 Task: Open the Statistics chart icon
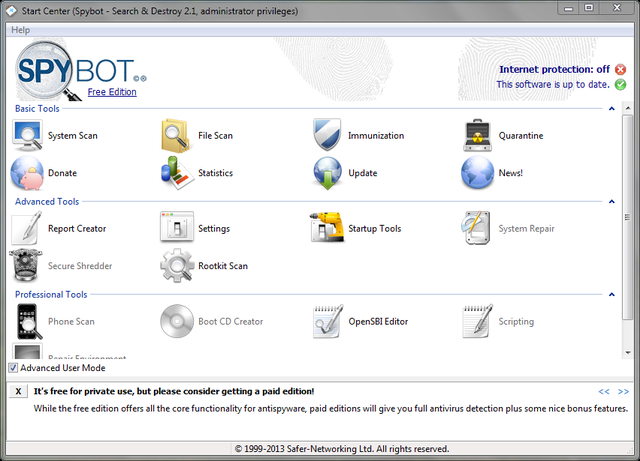coord(177,173)
